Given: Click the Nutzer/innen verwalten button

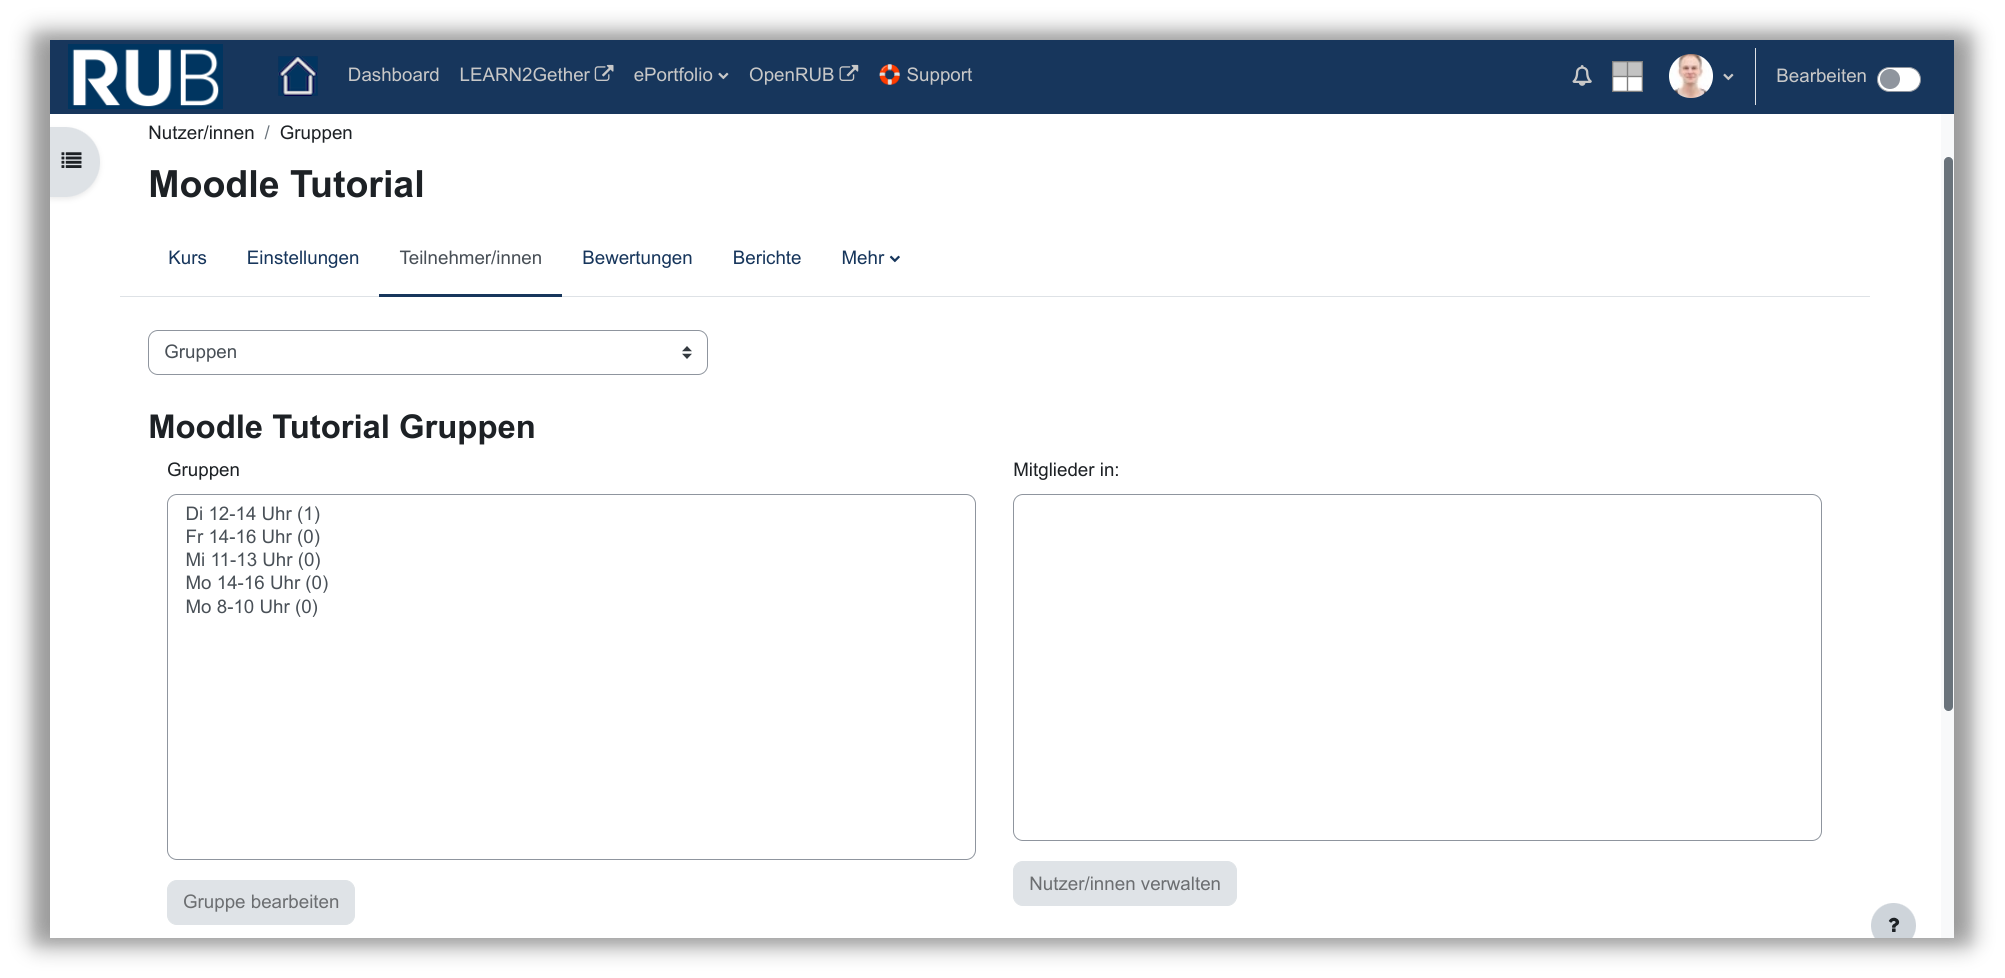Looking at the screenshot, I should point(1124,884).
